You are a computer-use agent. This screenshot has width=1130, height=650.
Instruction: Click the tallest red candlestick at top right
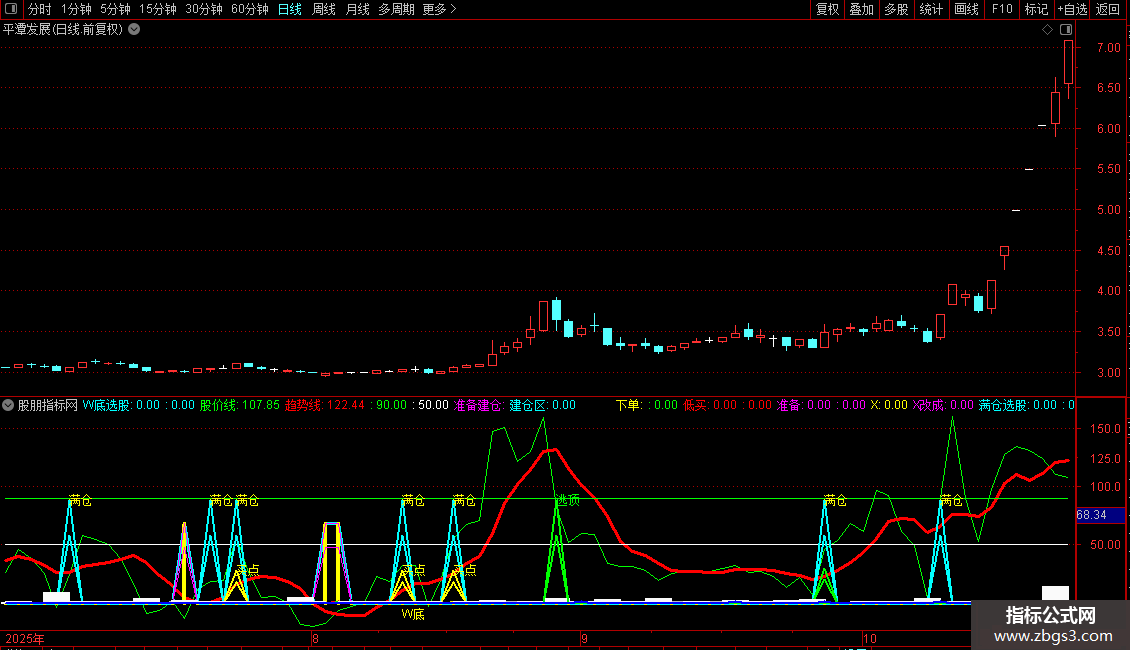1068,62
